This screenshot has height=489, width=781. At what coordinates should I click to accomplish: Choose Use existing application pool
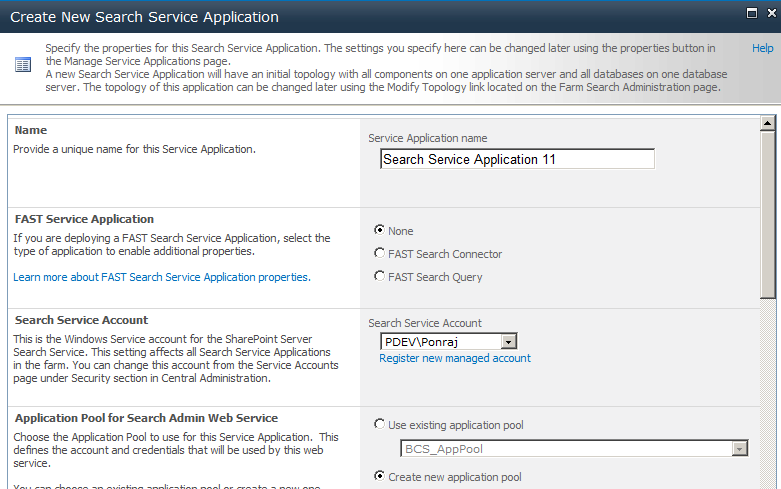coord(380,424)
